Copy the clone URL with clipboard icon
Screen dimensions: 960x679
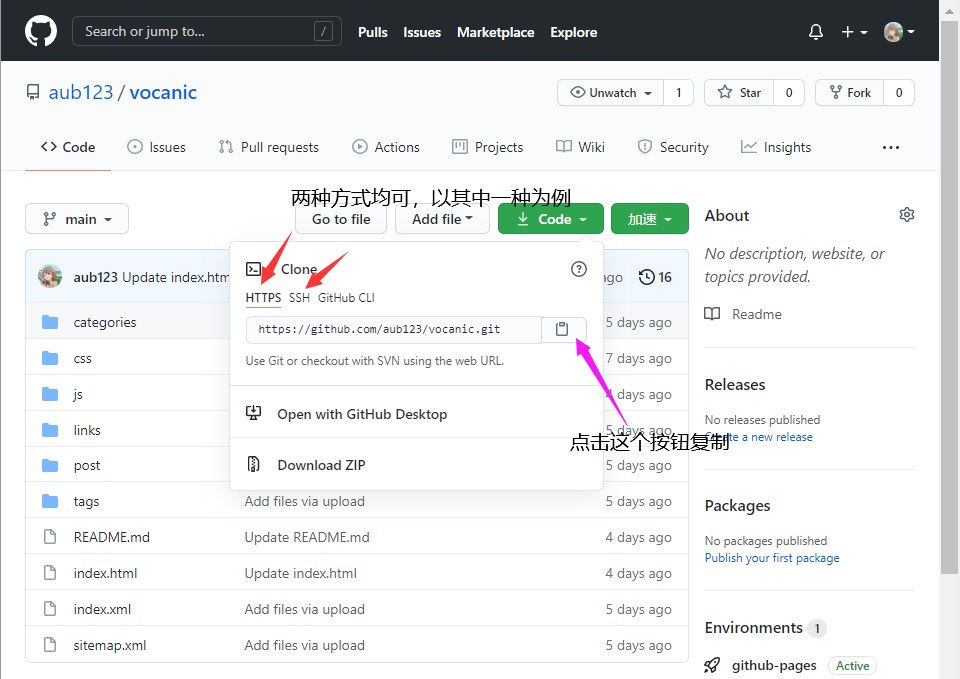(563, 329)
